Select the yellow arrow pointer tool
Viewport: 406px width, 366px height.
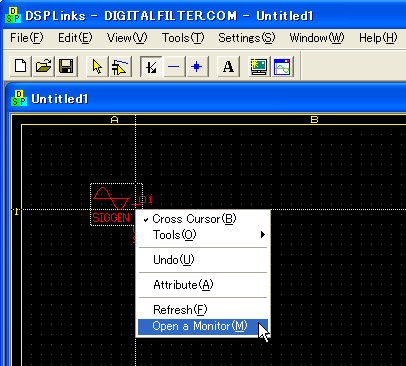[97, 66]
